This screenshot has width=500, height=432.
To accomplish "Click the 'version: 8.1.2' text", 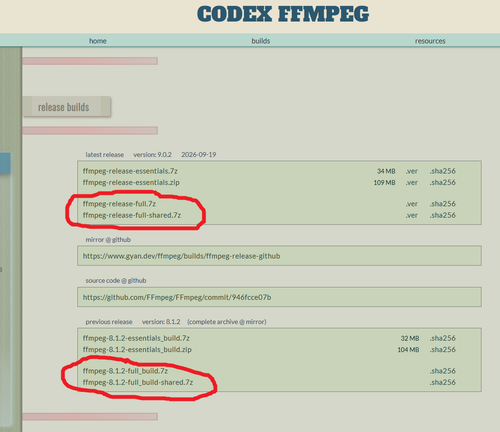I will click(161, 322).
